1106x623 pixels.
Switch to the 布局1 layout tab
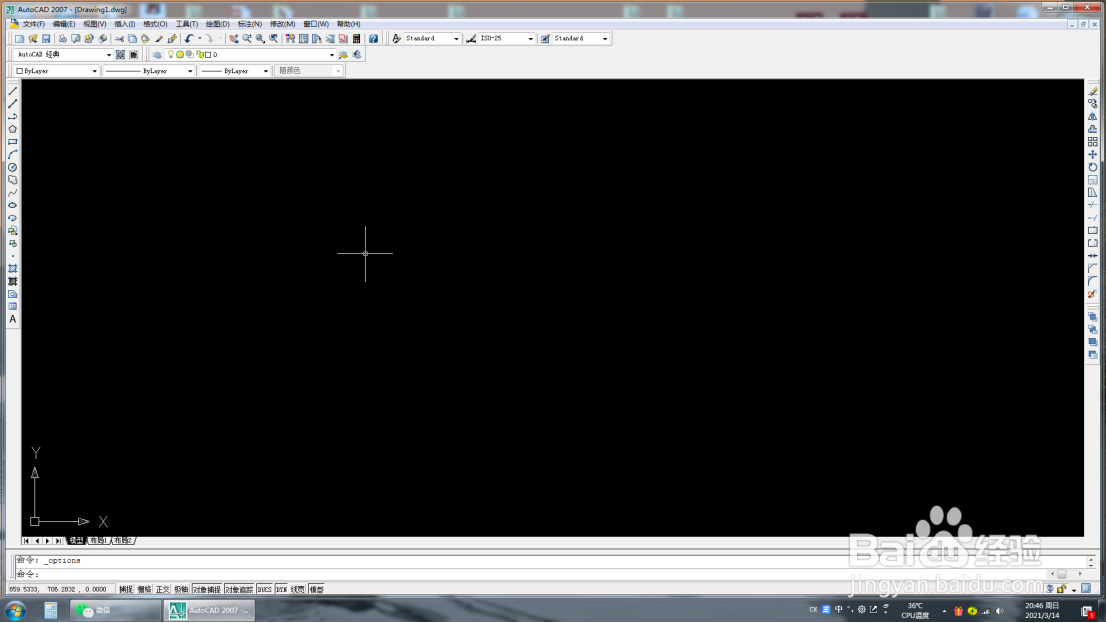tap(98, 541)
